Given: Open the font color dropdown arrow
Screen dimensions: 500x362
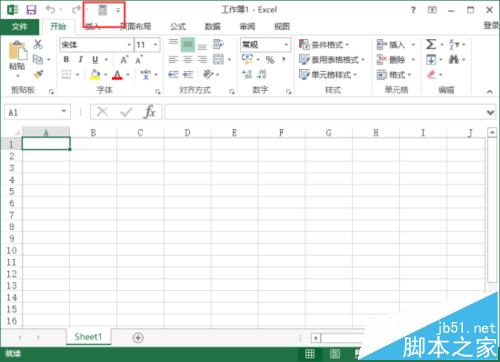Looking at the screenshot, I should (128, 75).
